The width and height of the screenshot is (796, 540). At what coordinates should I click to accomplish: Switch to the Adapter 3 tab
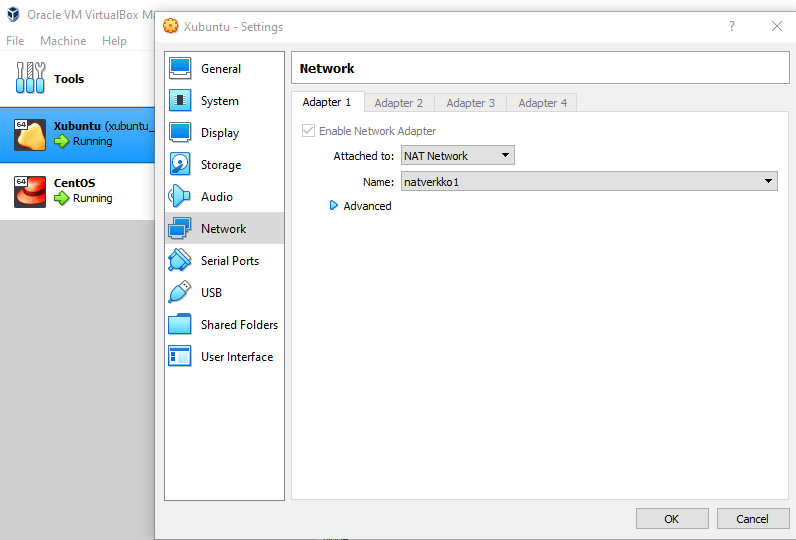tap(471, 103)
